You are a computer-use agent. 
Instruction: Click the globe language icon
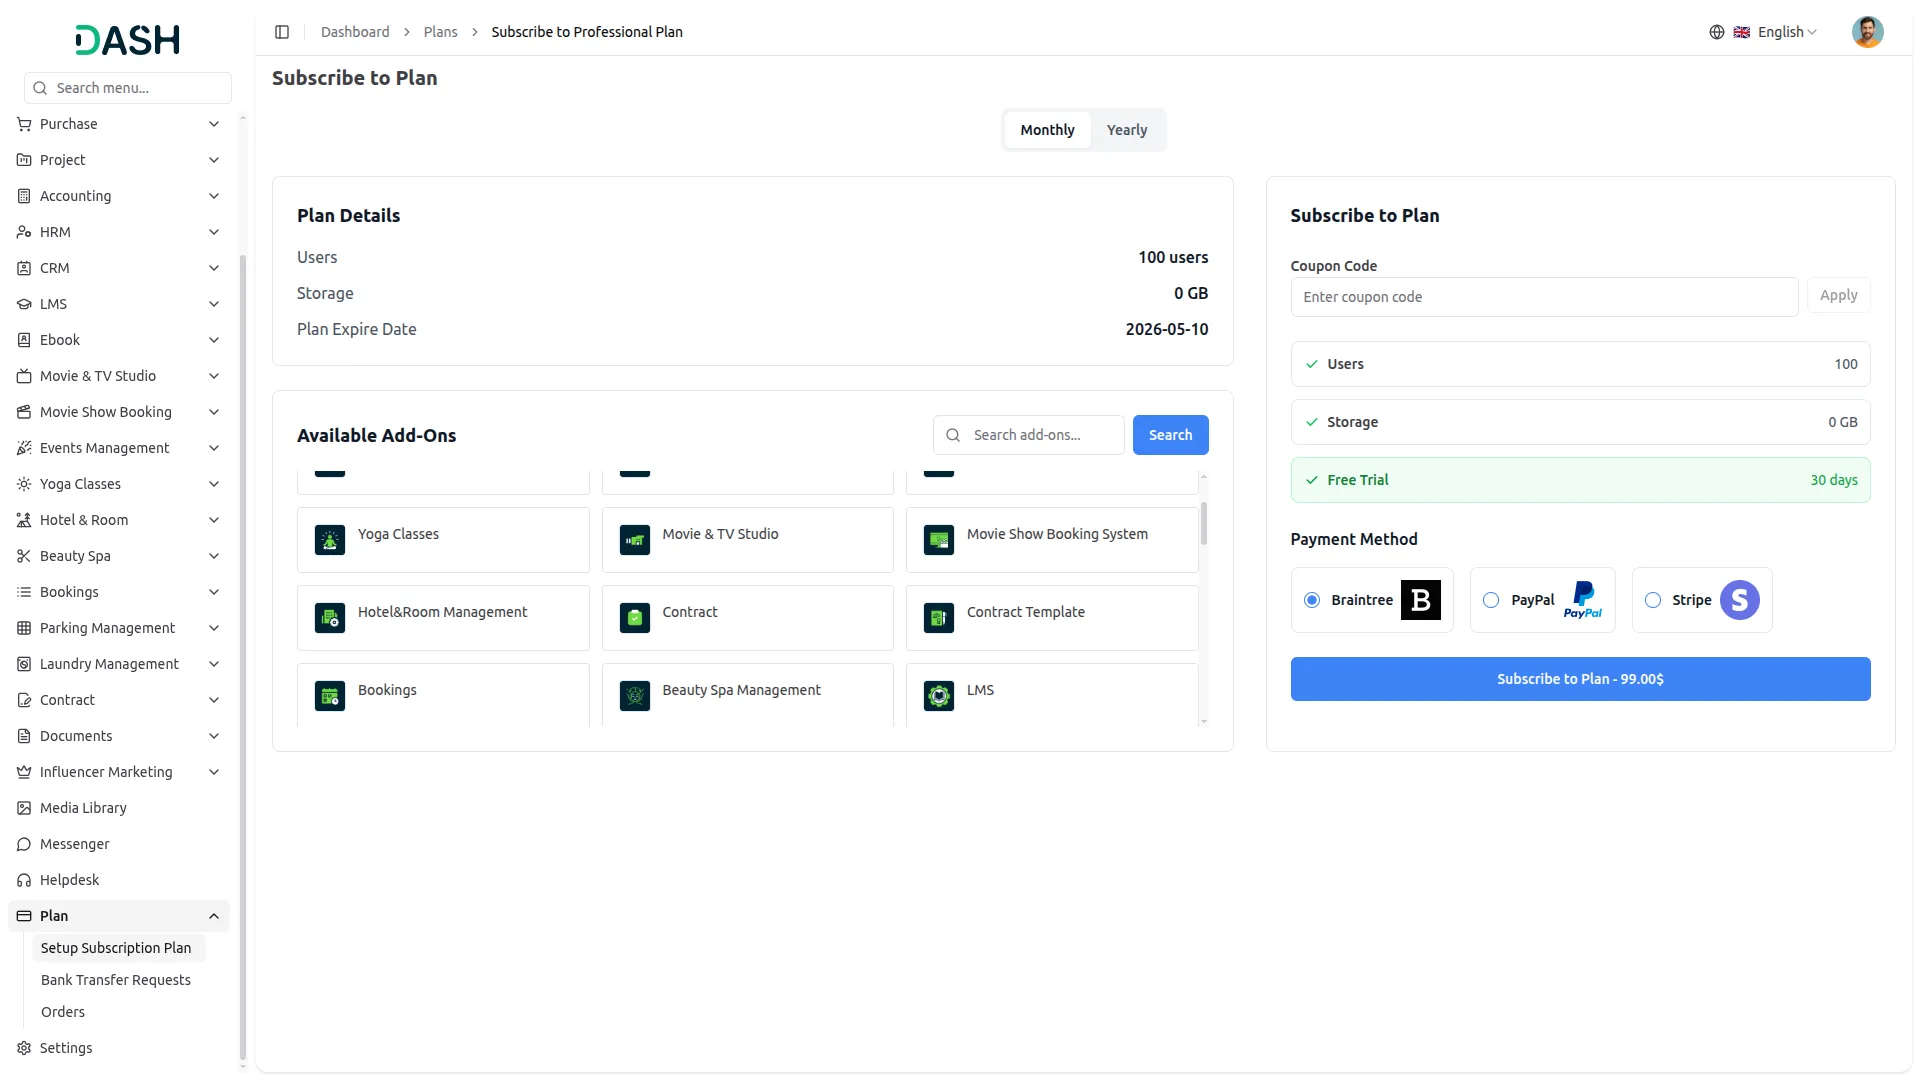(x=1717, y=32)
